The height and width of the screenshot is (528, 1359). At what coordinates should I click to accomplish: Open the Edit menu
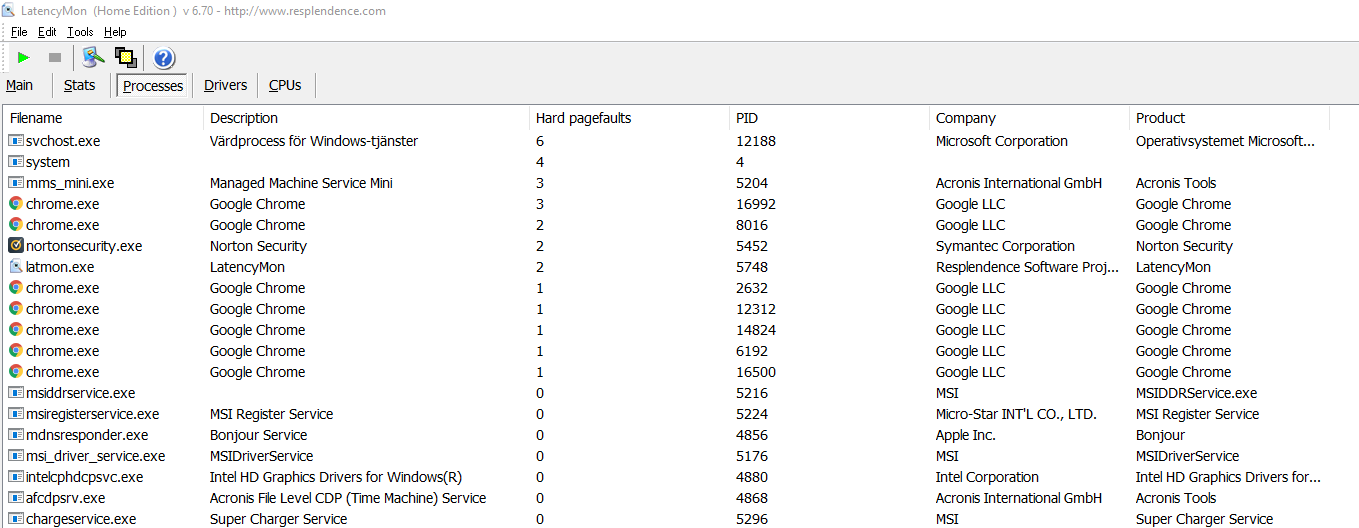(47, 32)
